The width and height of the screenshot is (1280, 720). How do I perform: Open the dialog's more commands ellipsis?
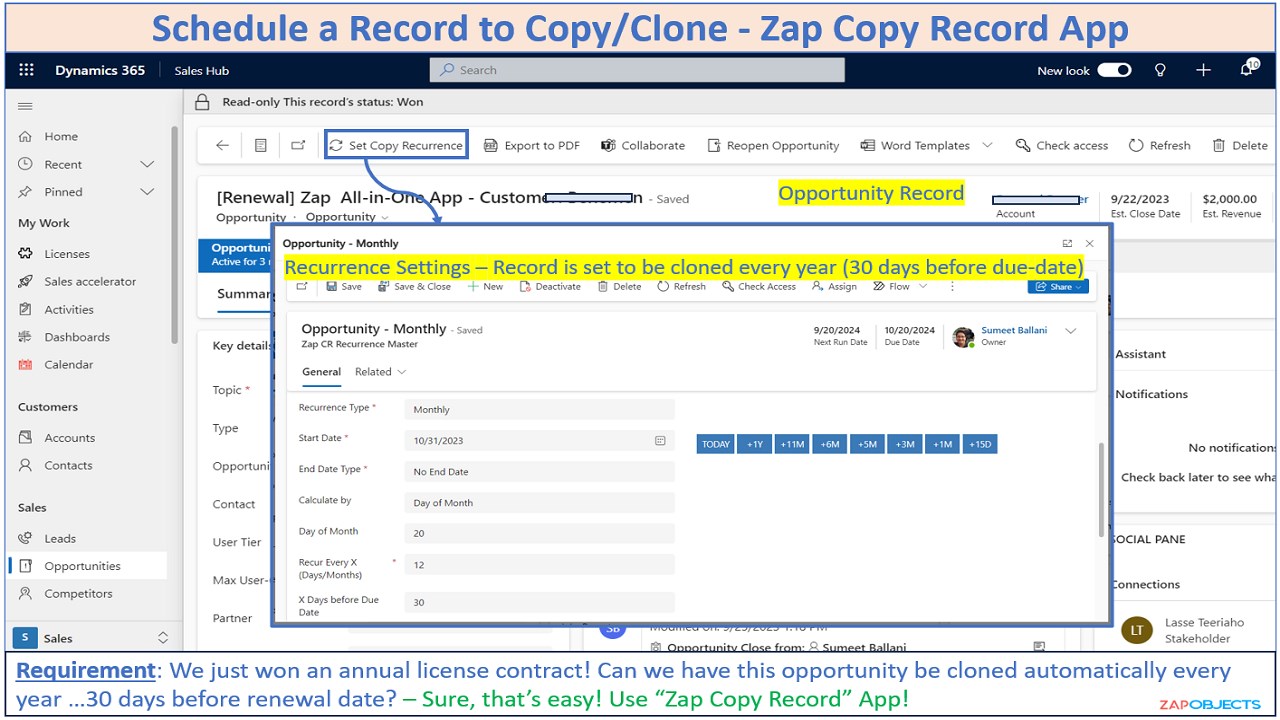(x=951, y=287)
